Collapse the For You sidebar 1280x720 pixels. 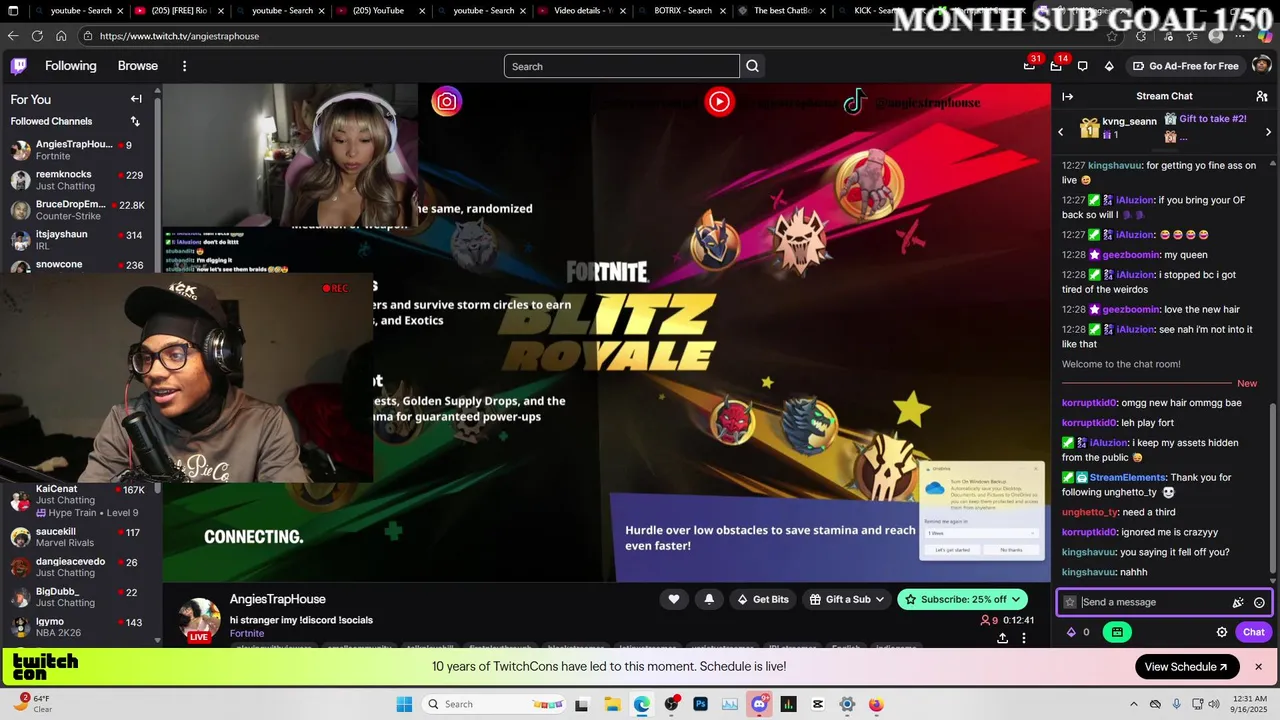click(136, 99)
